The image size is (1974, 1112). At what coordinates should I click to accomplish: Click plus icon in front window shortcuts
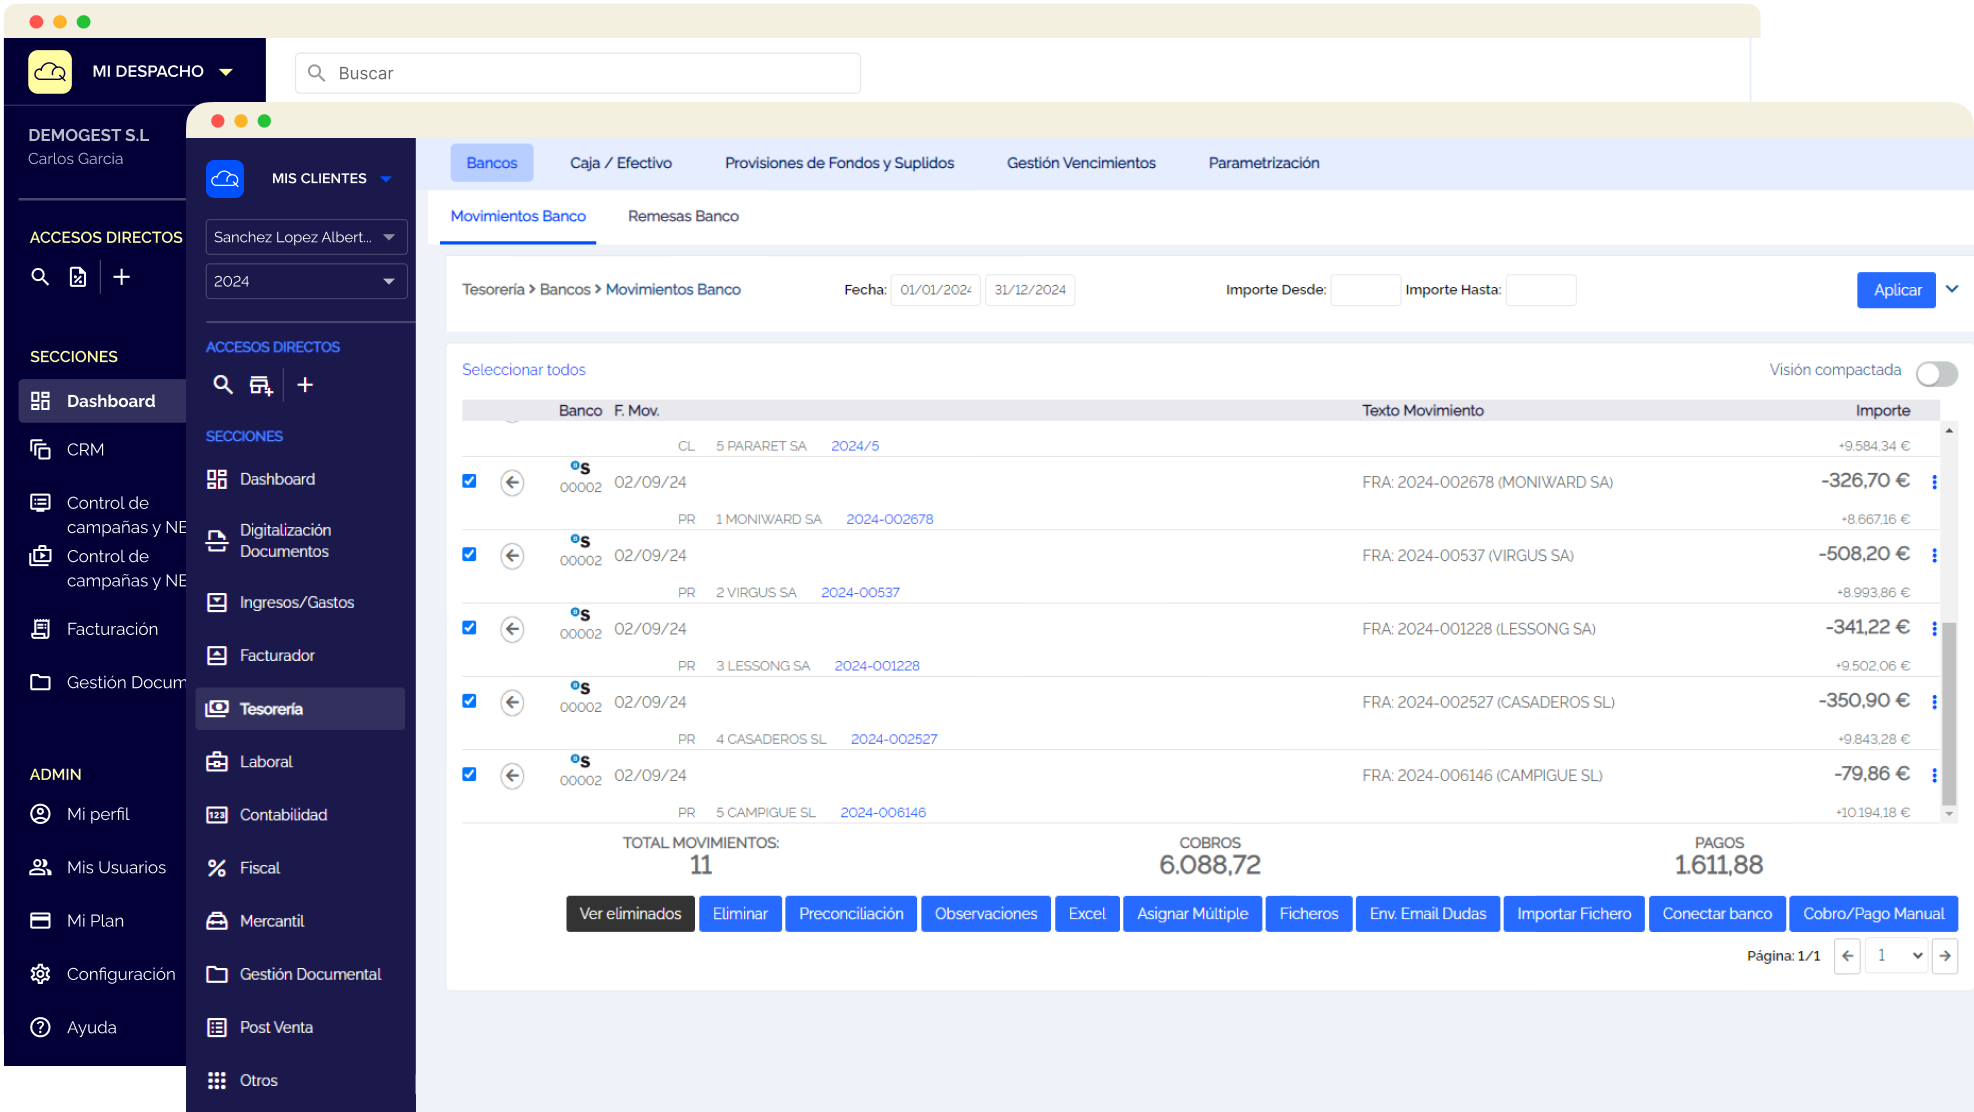tap(305, 385)
